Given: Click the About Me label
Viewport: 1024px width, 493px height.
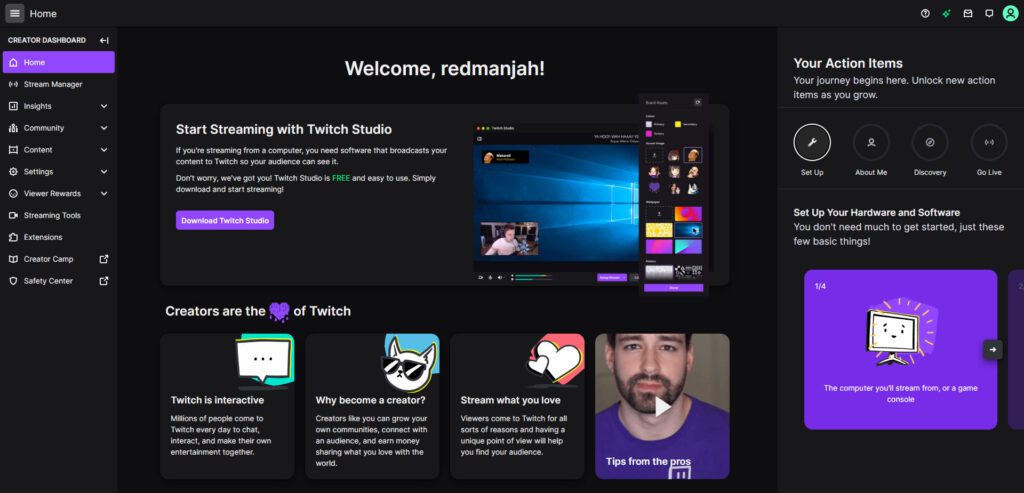Looking at the screenshot, I should click(871, 172).
